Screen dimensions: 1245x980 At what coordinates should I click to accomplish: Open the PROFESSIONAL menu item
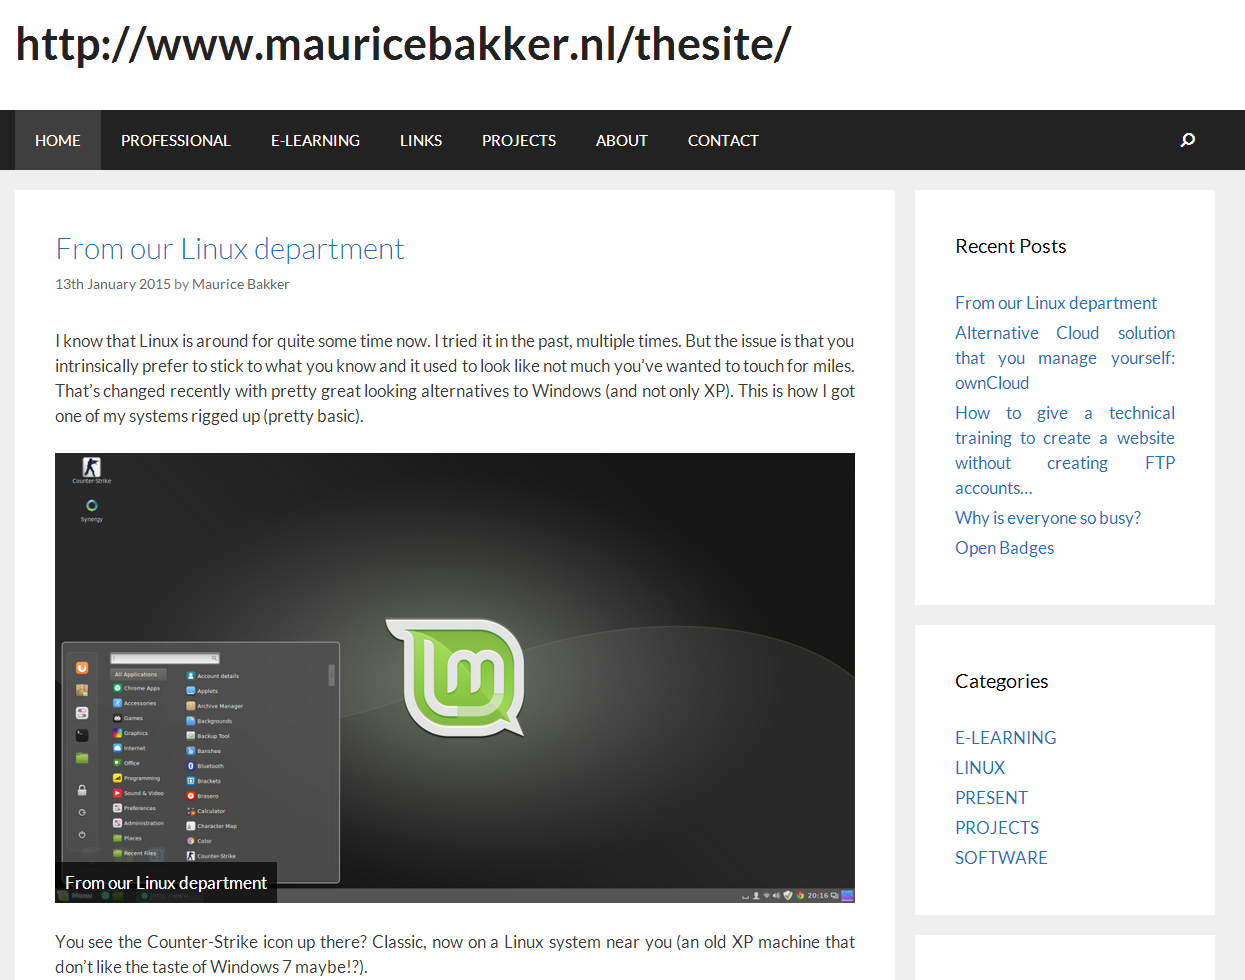(x=176, y=140)
